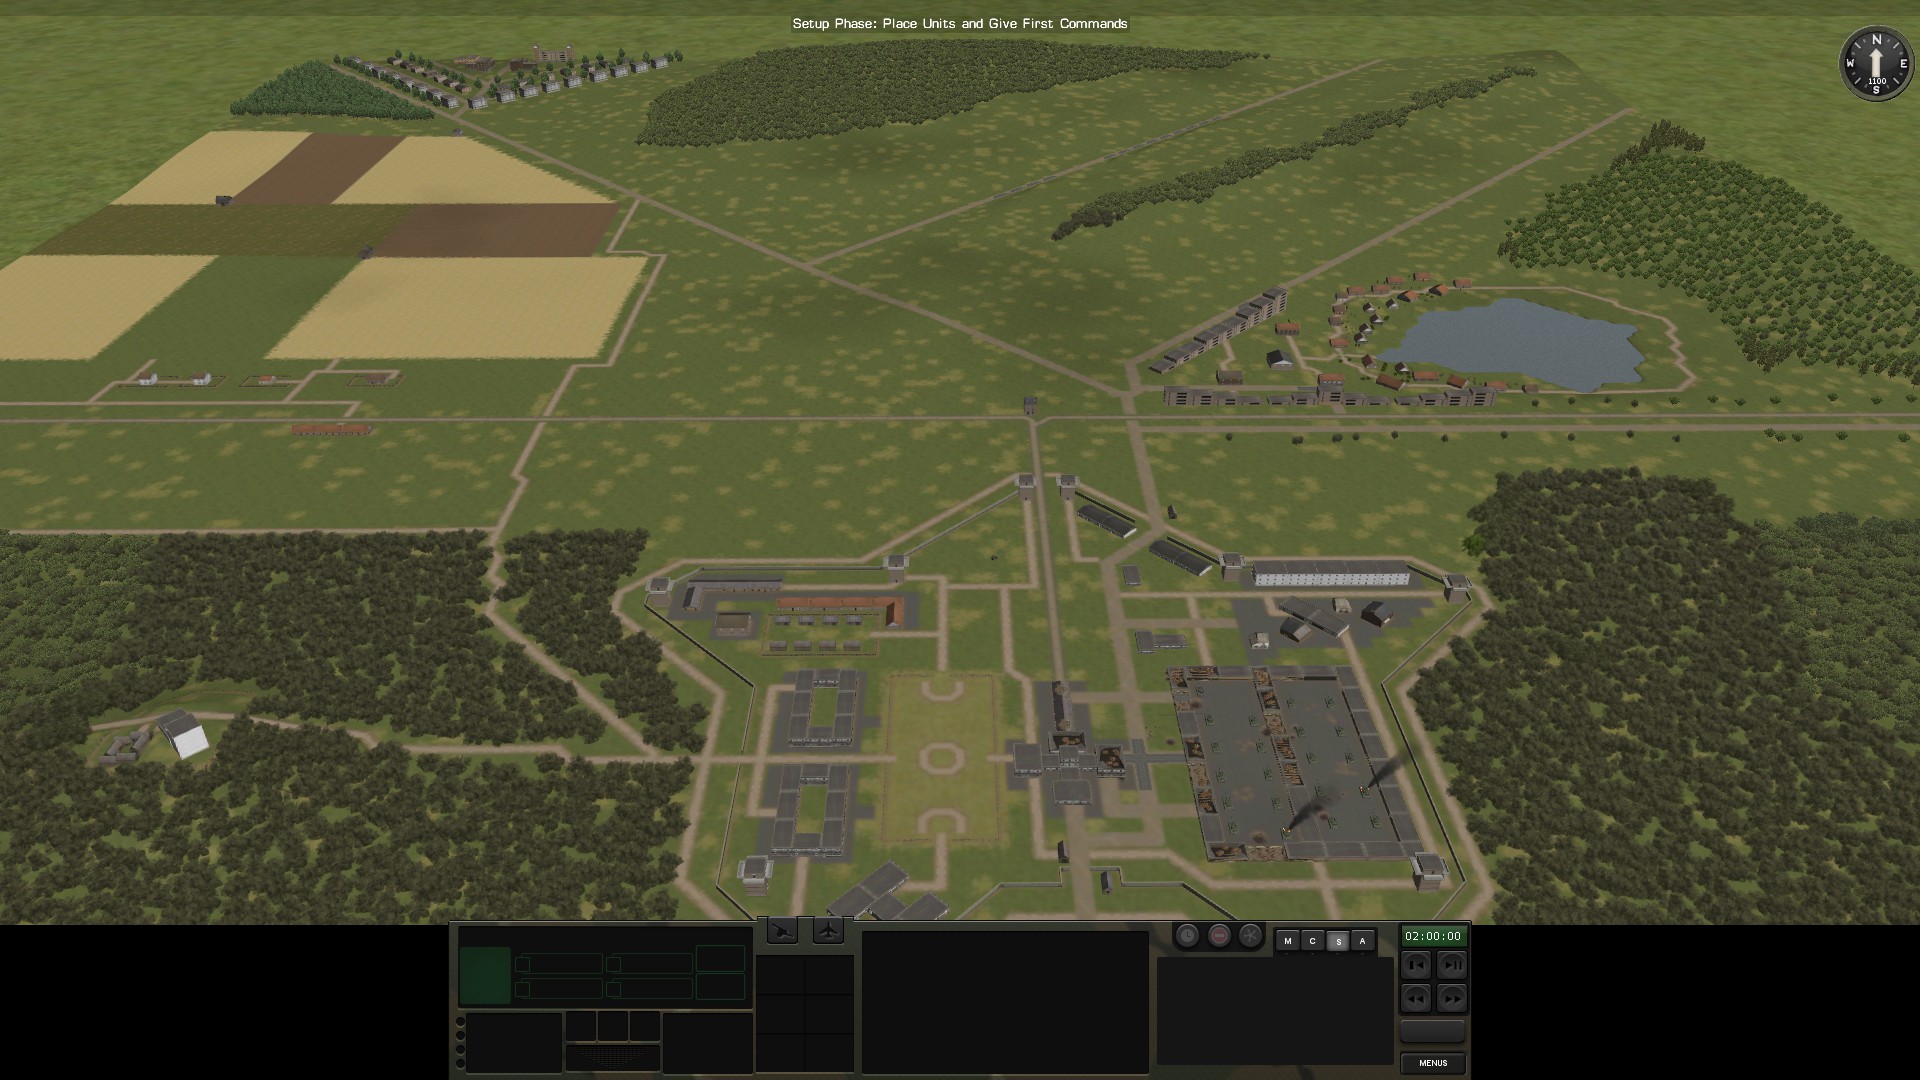
Task: Click the blank button above MENUS
Action: pos(1433,1031)
